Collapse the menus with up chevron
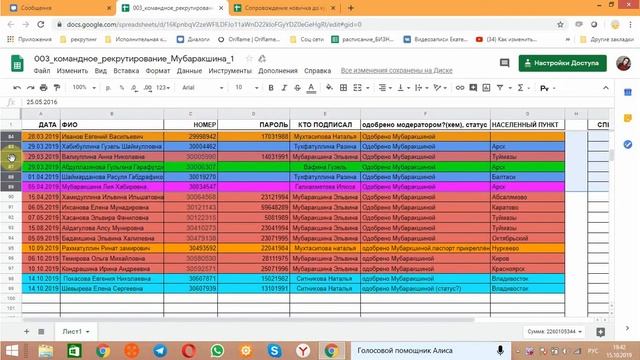The width and height of the screenshot is (640, 360). click(605, 88)
